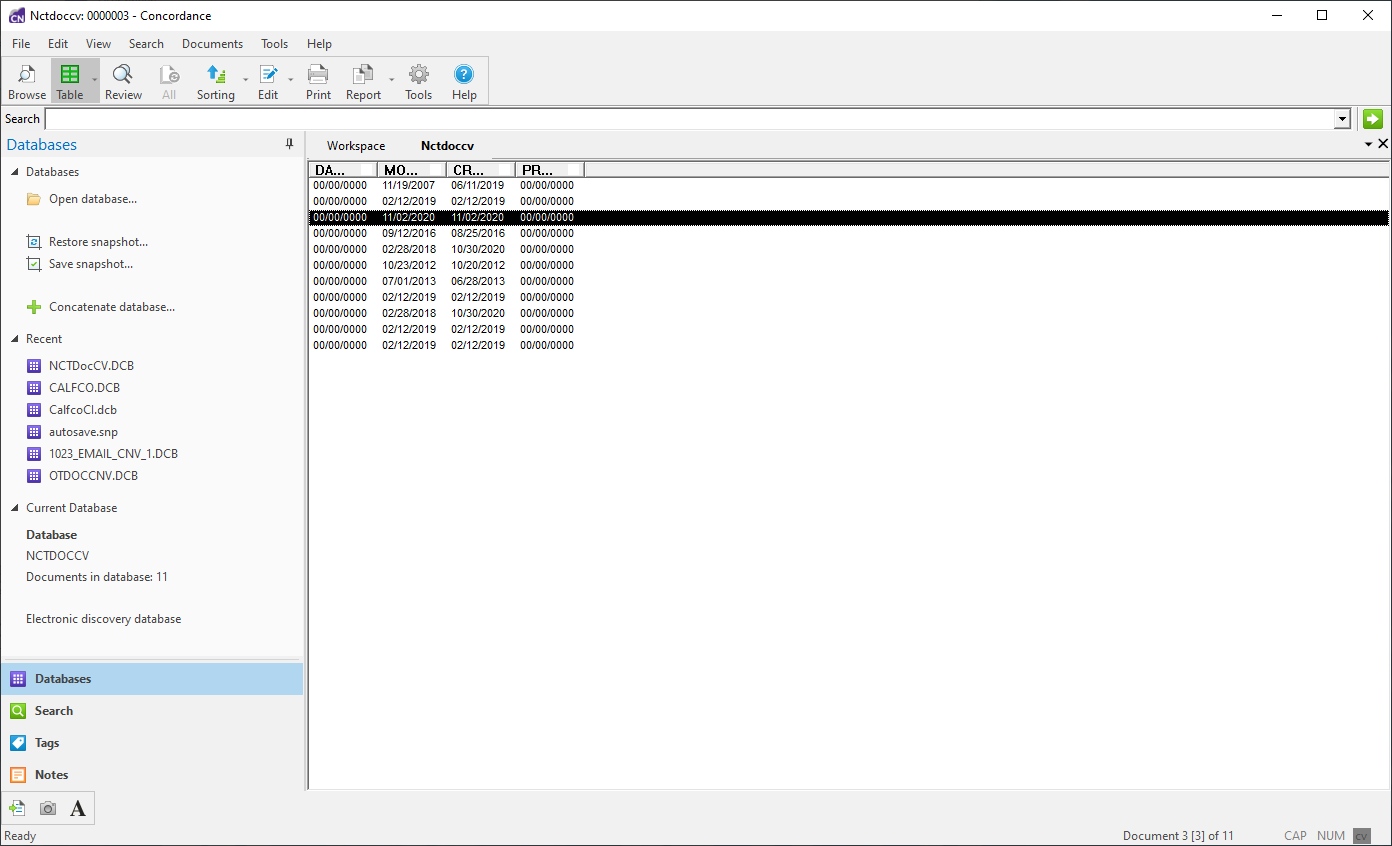1392x846 pixels.
Task: Open the Tools gear toolbar button
Action: click(x=418, y=81)
